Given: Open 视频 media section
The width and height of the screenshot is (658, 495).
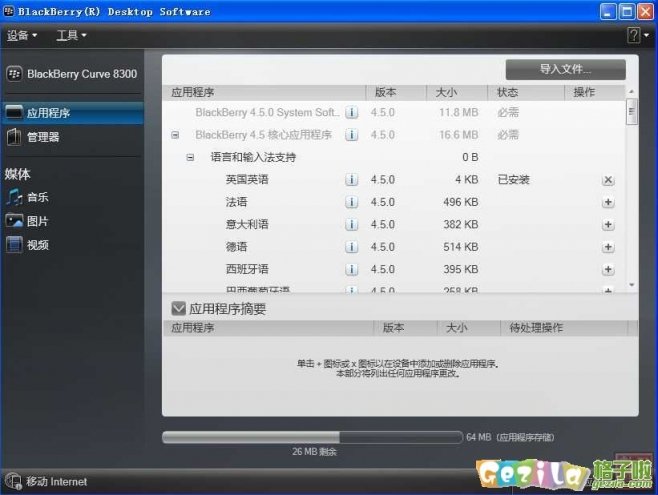Looking at the screenshot, I should [x=28, y=245].
